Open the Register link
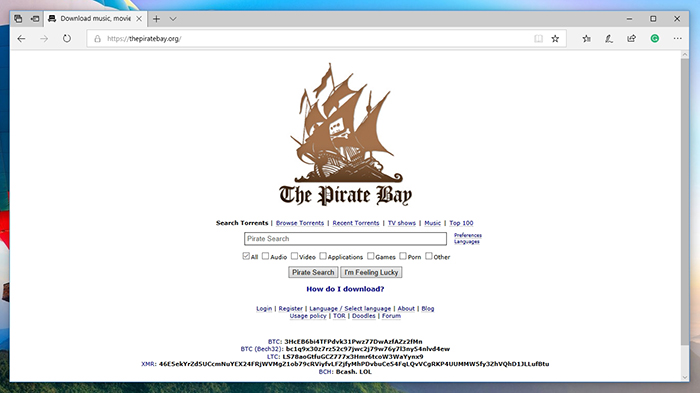The image size is (700, 393). pyautogui.click(x=291, y=309)
